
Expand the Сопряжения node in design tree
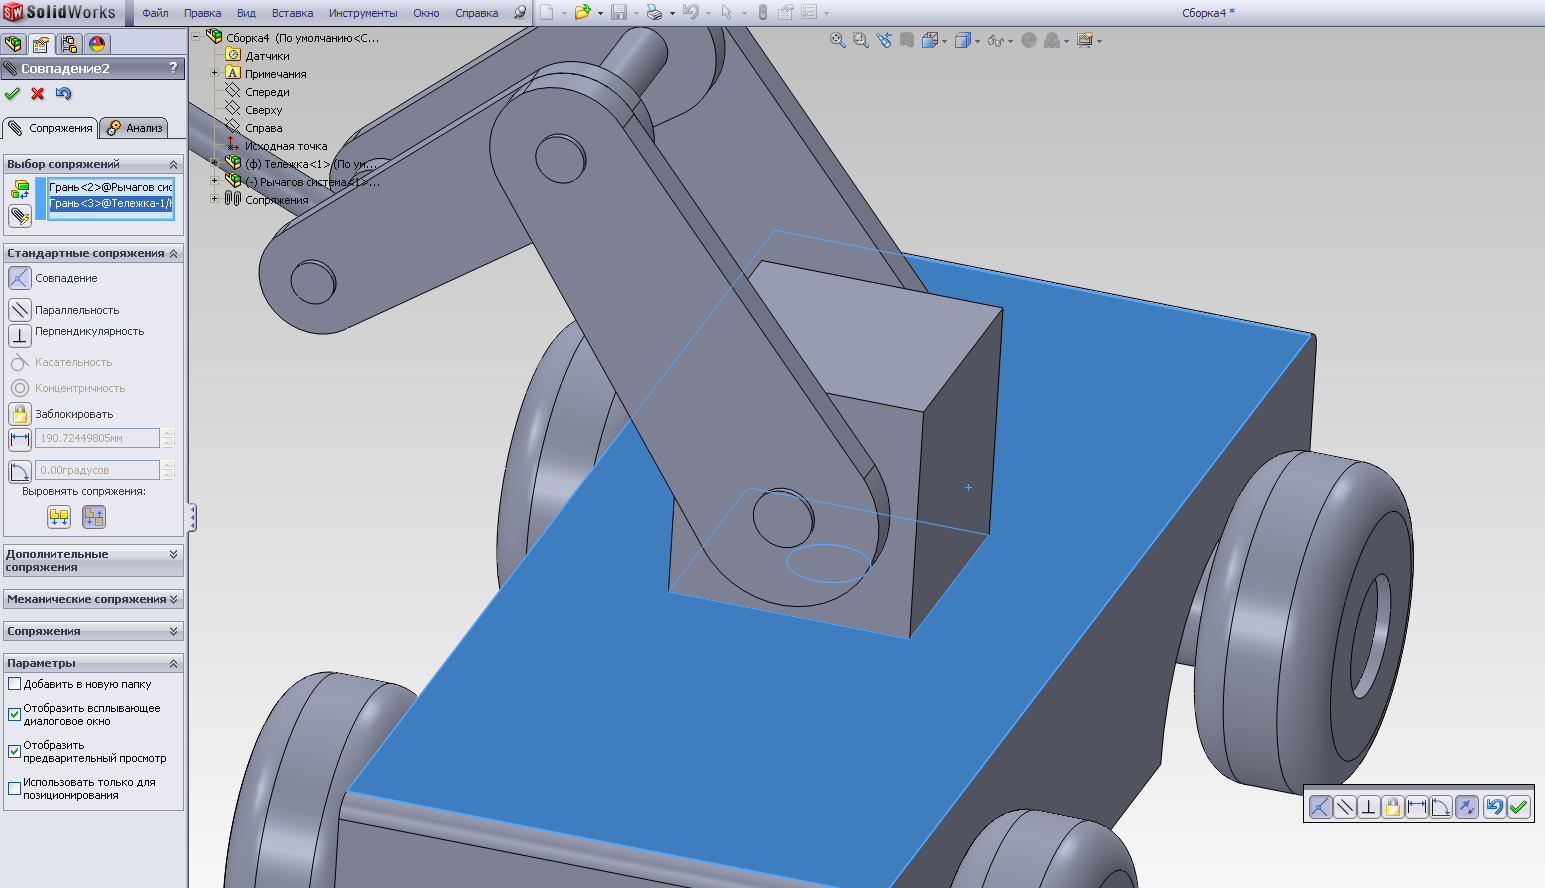(x=214, y=199)
